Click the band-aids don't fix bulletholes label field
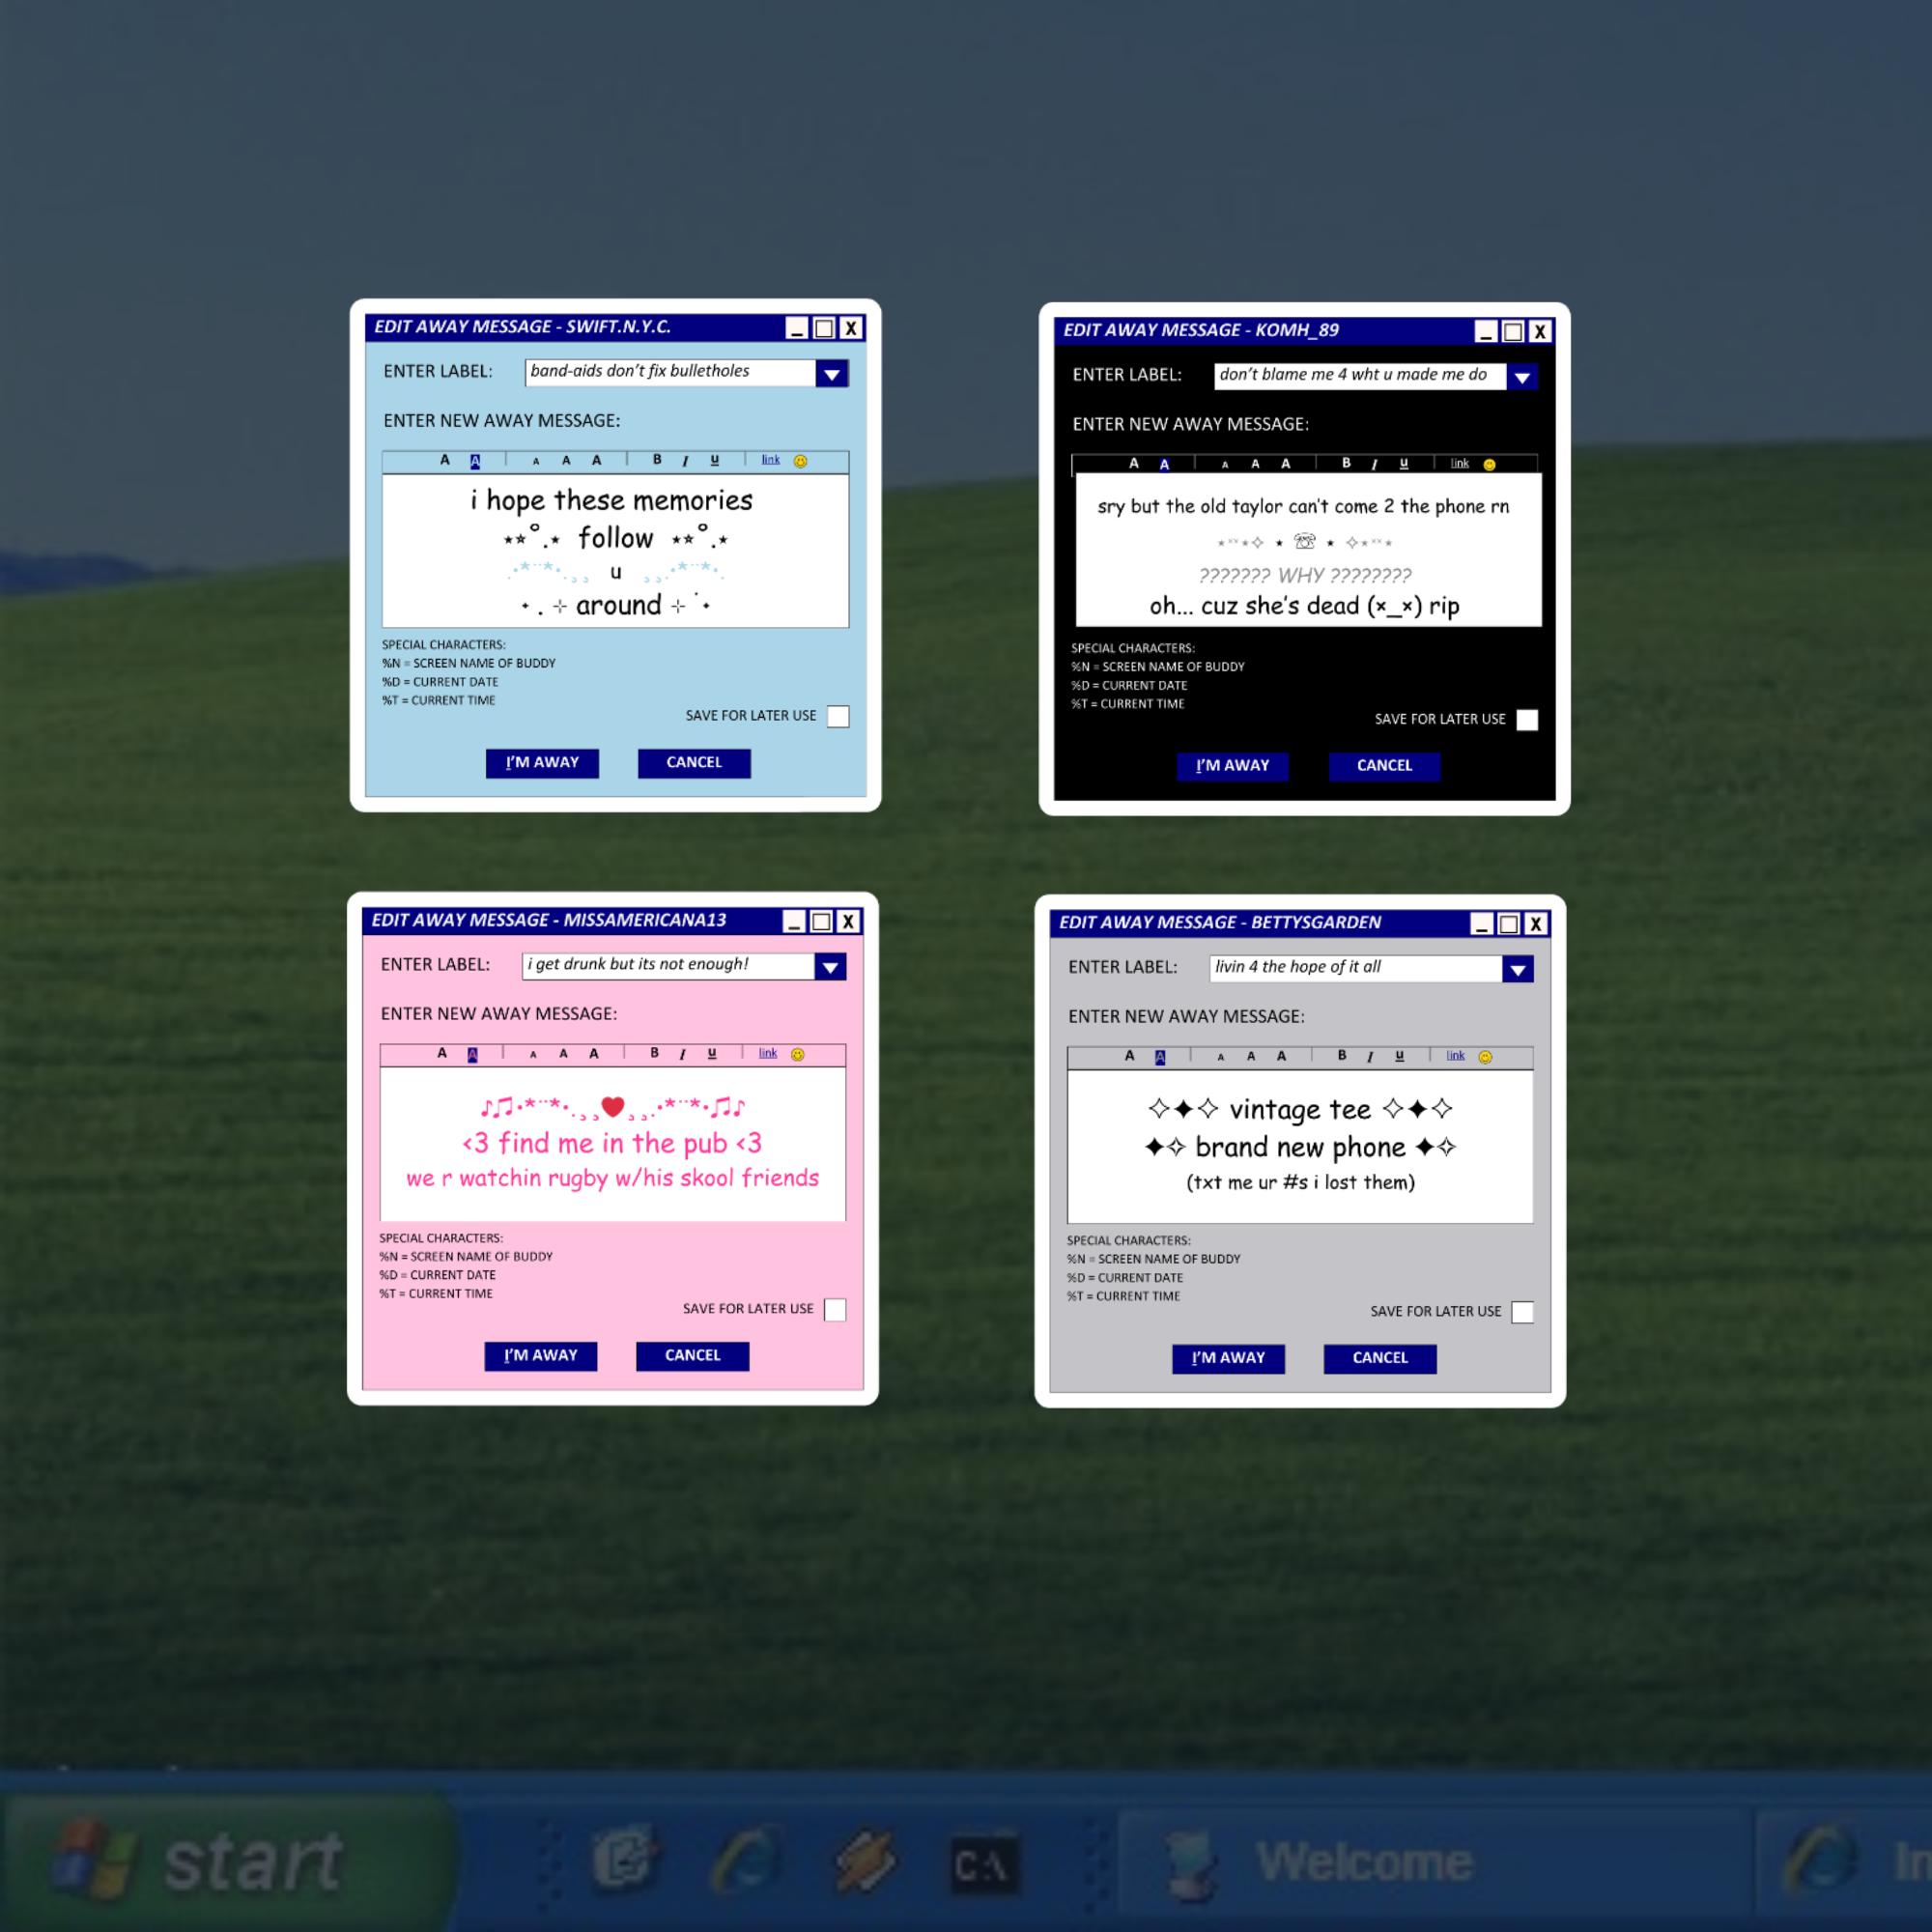 [670, 372]
